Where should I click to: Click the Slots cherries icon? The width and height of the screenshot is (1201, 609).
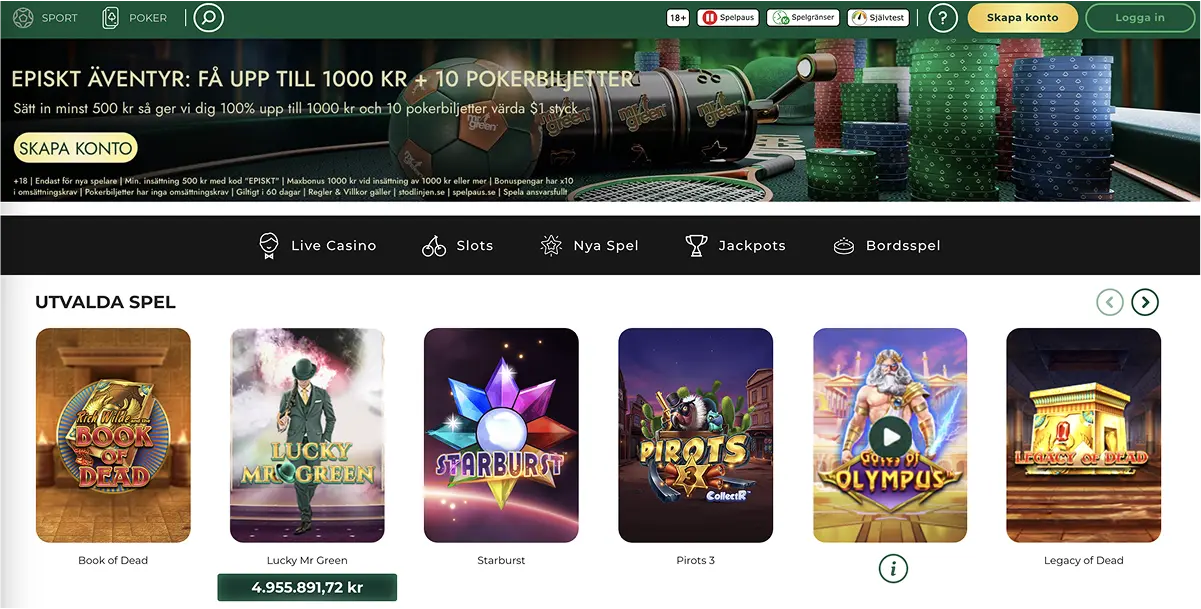pyautogui.click(x=433, y=244)
